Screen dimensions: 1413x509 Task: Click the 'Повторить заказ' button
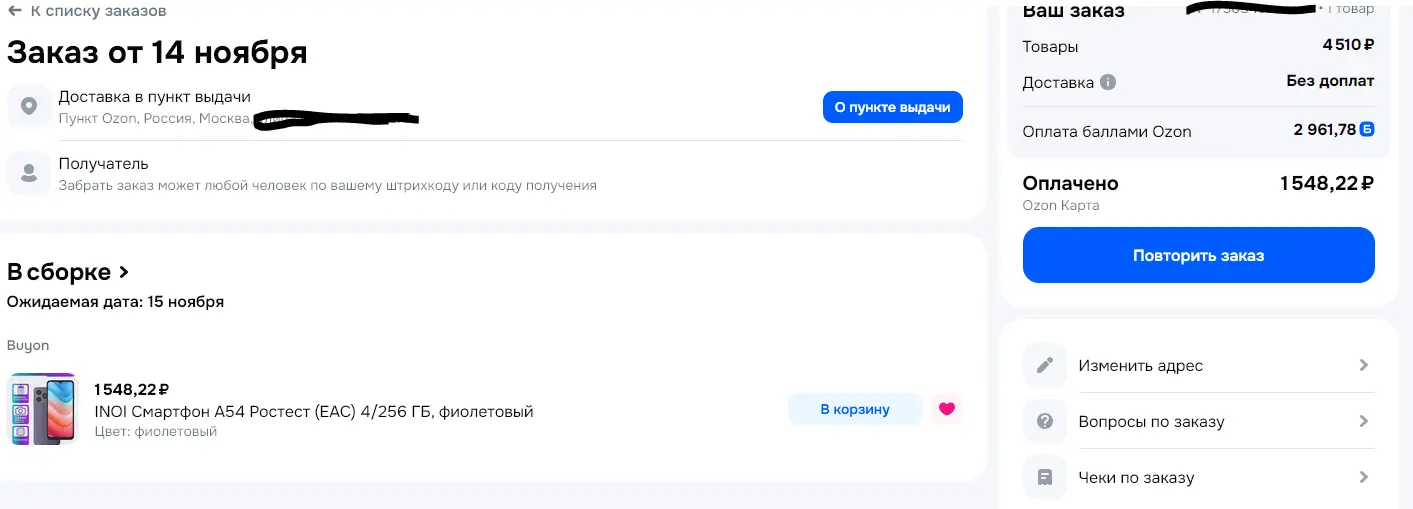tap(1198, 255)
